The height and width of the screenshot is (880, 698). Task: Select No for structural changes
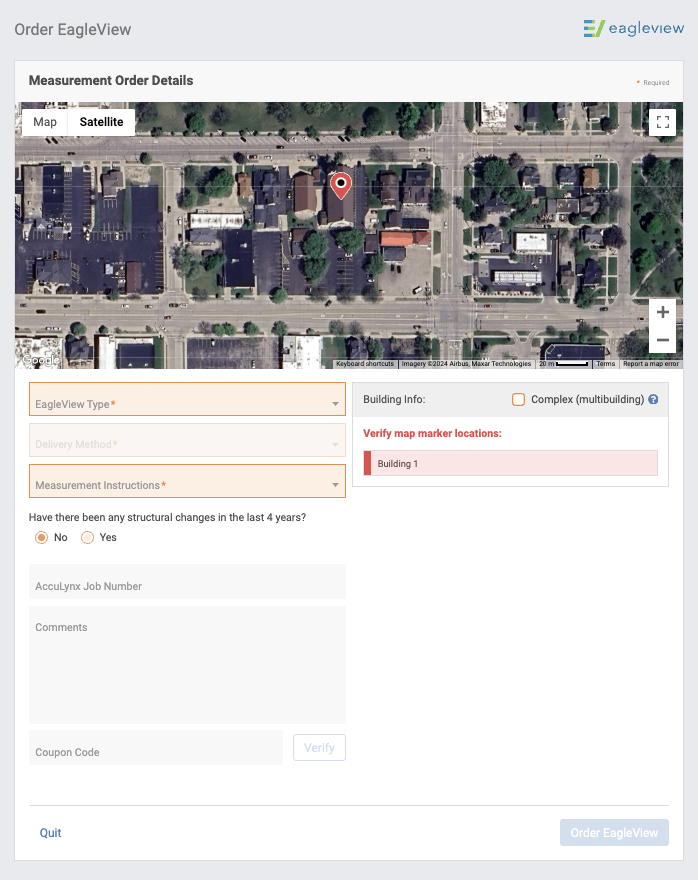click(x=42, y=537)
